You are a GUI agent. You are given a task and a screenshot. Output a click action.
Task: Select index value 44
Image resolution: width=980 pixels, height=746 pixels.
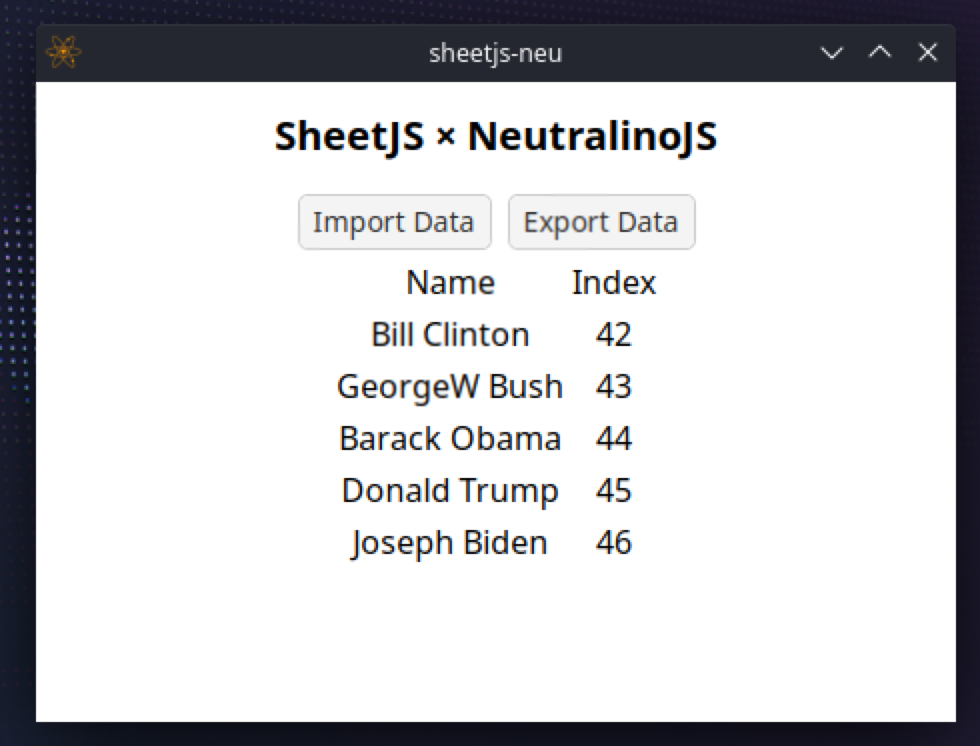tap(613, 438)
